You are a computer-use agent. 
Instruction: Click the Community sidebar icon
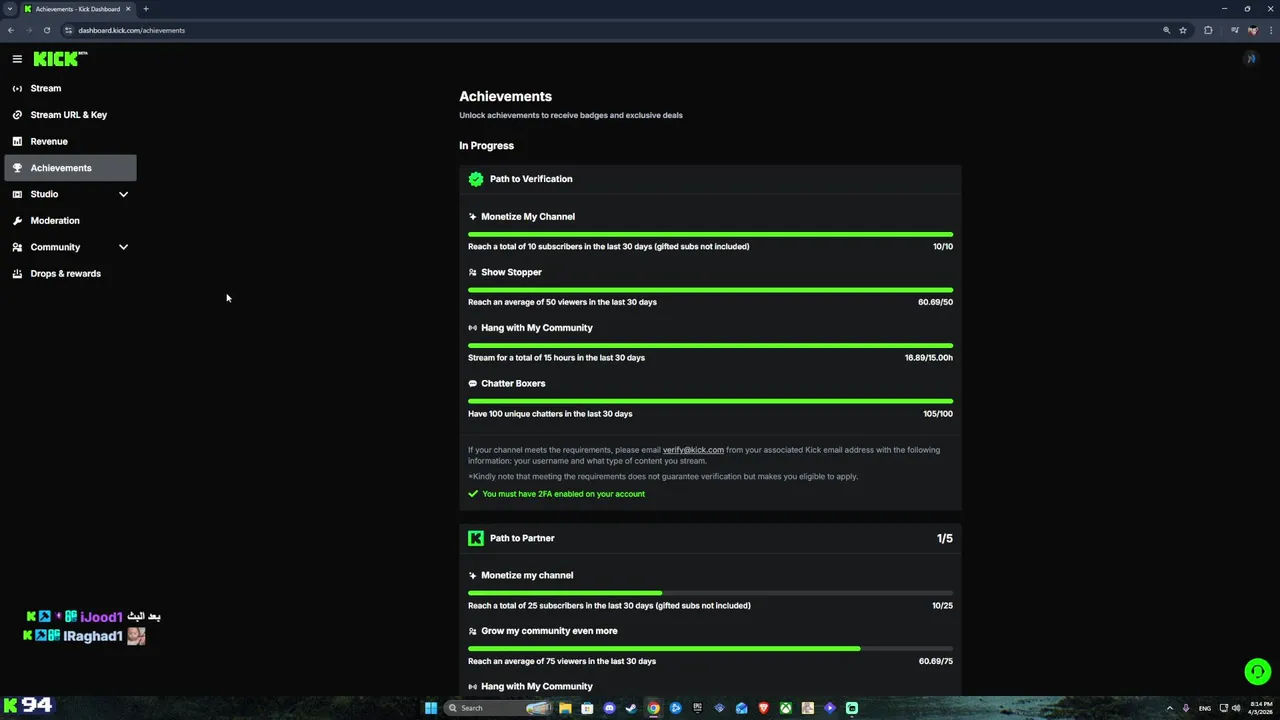pyautogui.click(x=17, y=247)
